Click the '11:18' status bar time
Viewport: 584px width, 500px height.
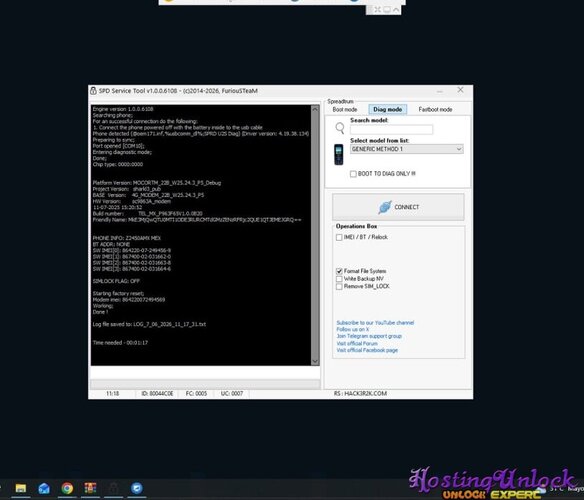click(x=112, y=393)
